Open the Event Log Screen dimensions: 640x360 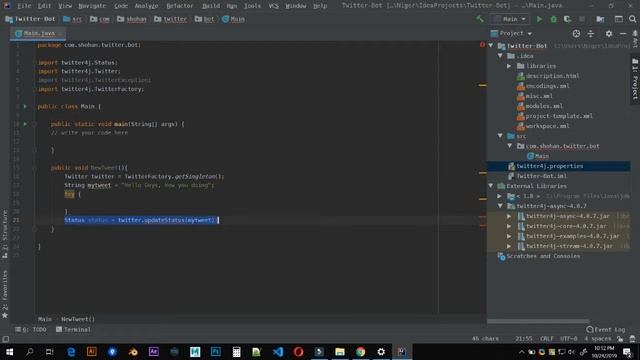click(x=606, y=329)
